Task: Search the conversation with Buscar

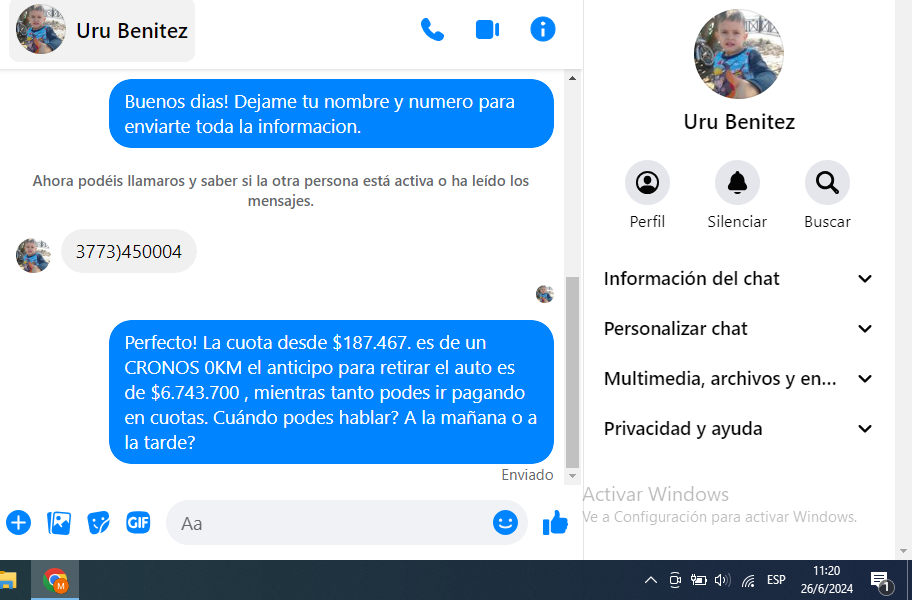Action: tap(827, 183)
